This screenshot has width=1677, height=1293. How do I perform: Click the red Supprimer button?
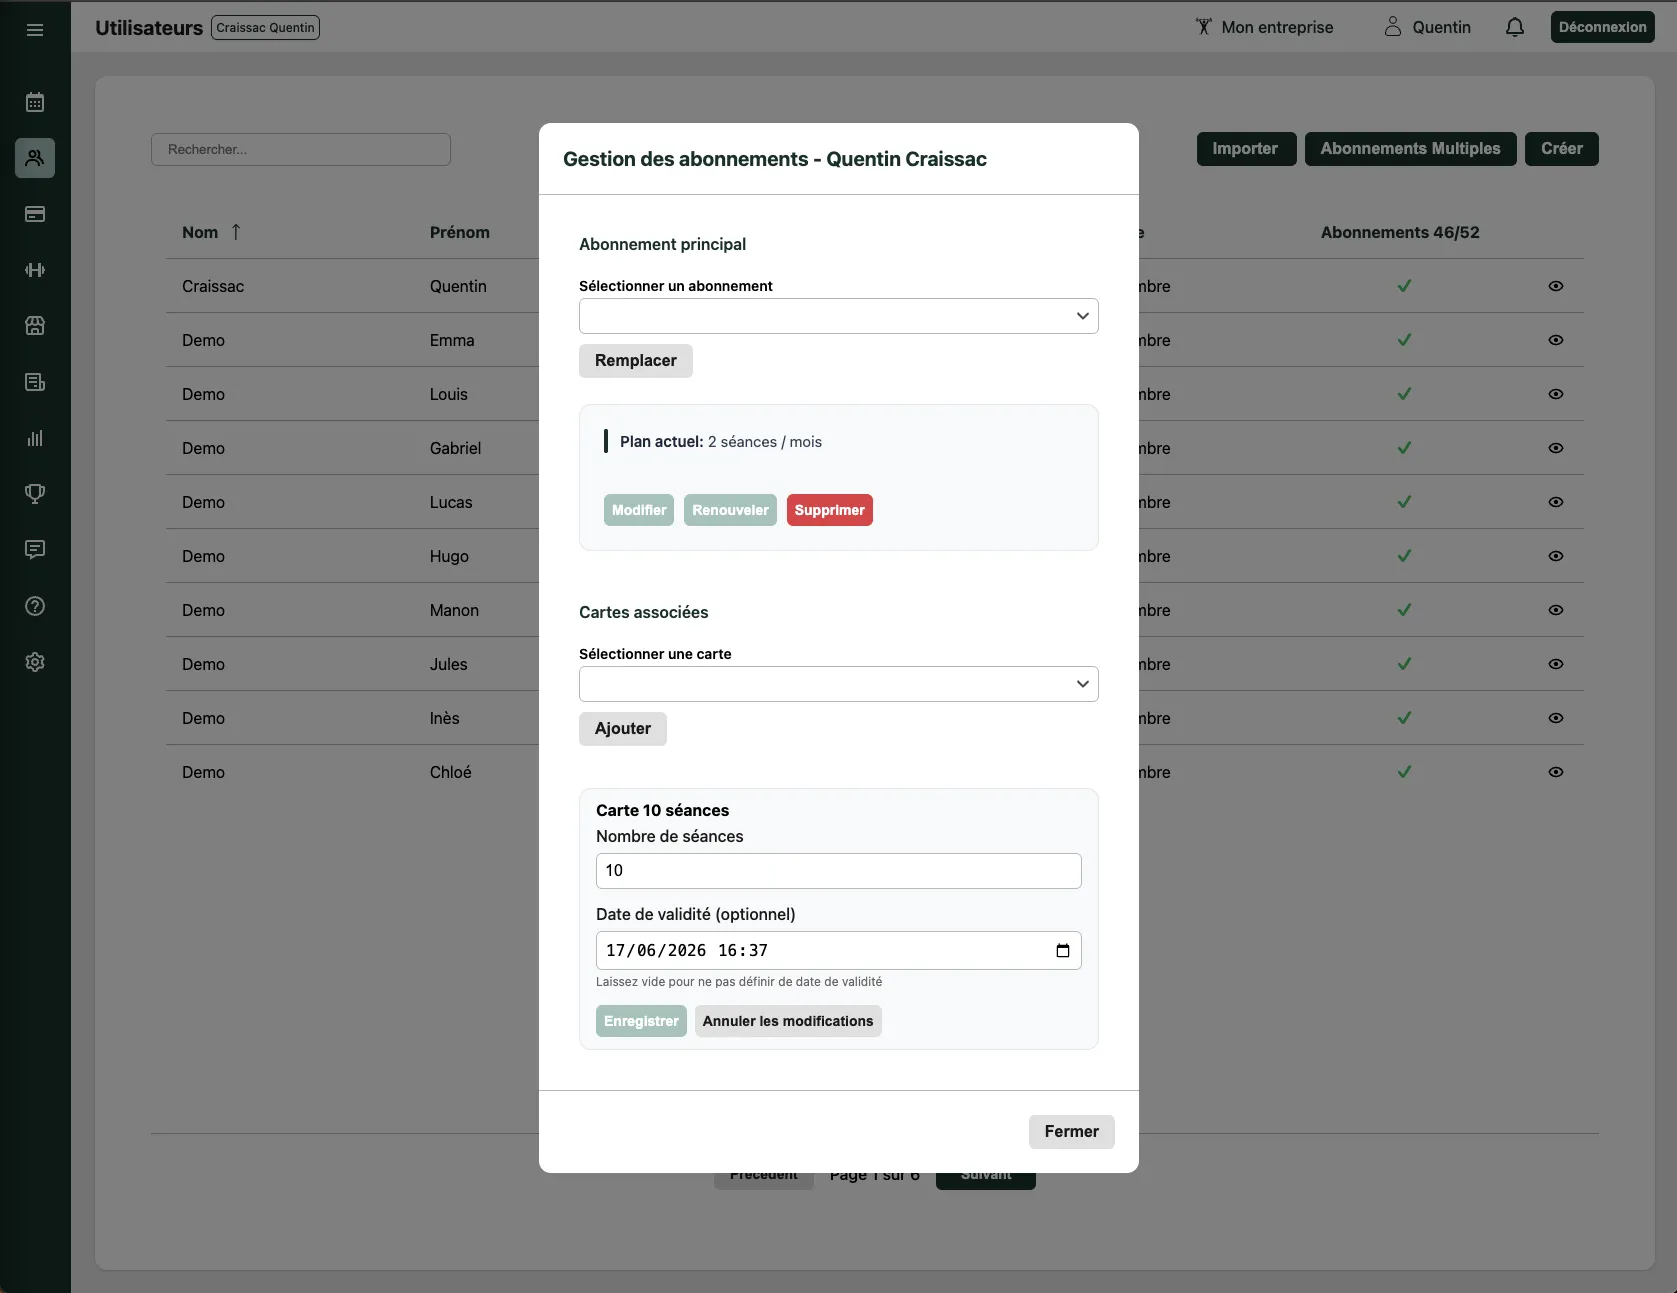tap(829, 510)
